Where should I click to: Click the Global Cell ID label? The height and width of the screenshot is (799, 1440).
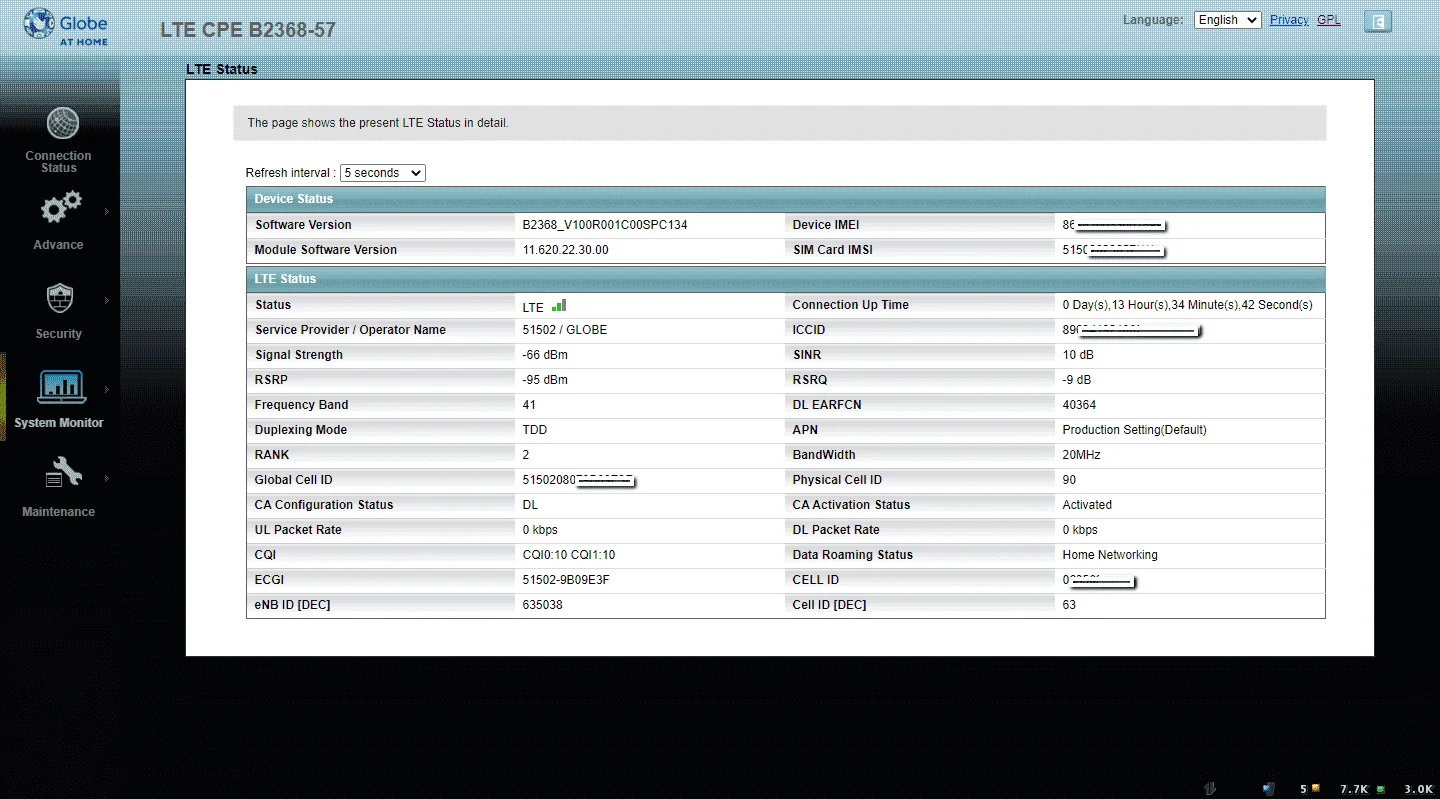293,480
